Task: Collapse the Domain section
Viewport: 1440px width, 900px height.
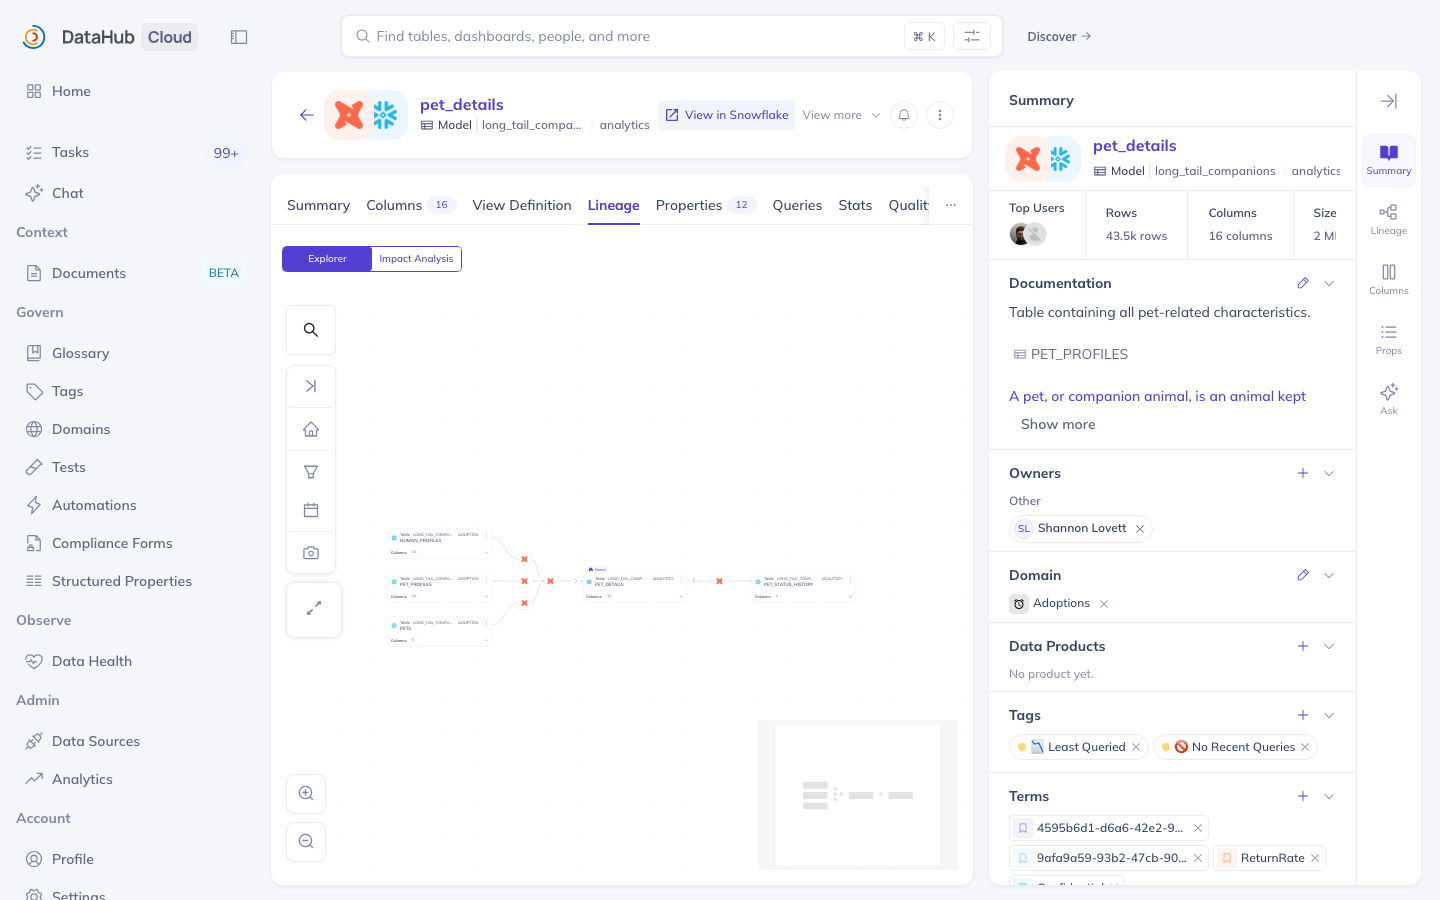Action: coord(1329,575)
